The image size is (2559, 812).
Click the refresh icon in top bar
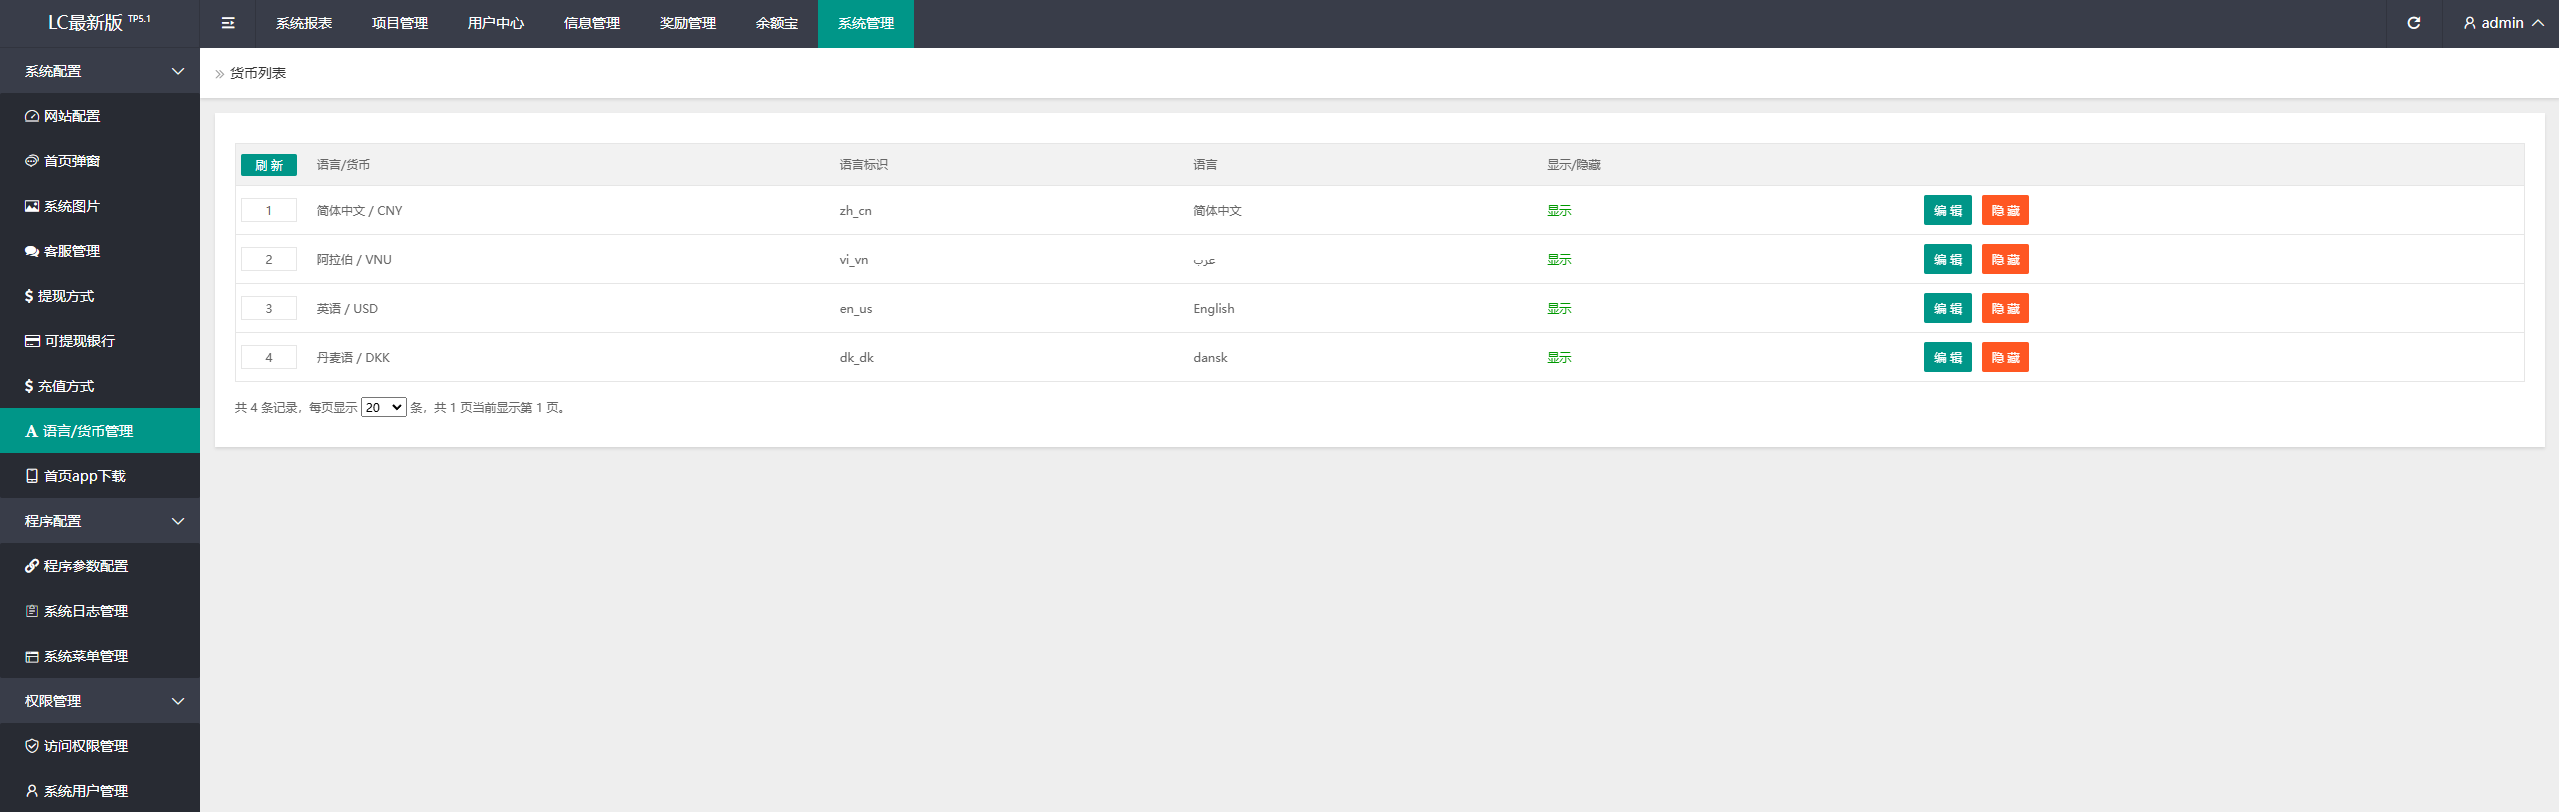(x=2413, y=23)
